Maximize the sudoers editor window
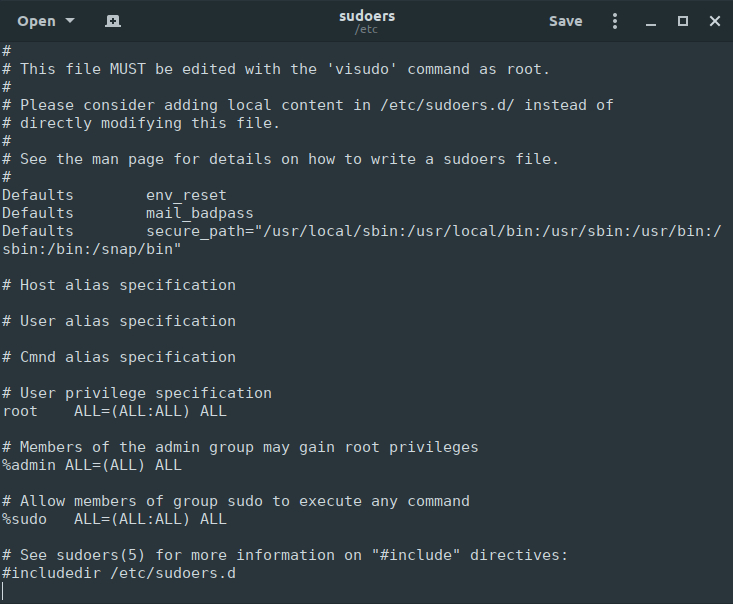The height and width of the screenshot is (604, 733). 683,21
